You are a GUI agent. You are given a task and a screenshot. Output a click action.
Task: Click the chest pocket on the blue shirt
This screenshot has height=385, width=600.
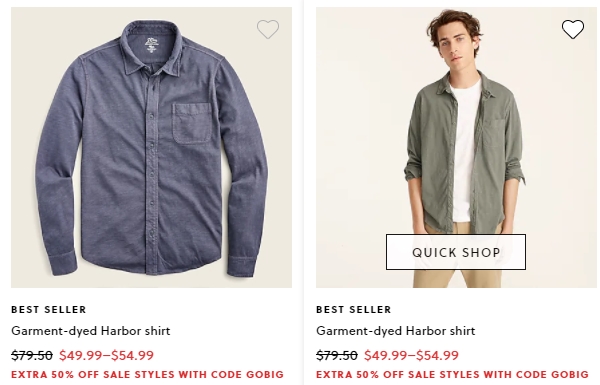tap(192, 123)
